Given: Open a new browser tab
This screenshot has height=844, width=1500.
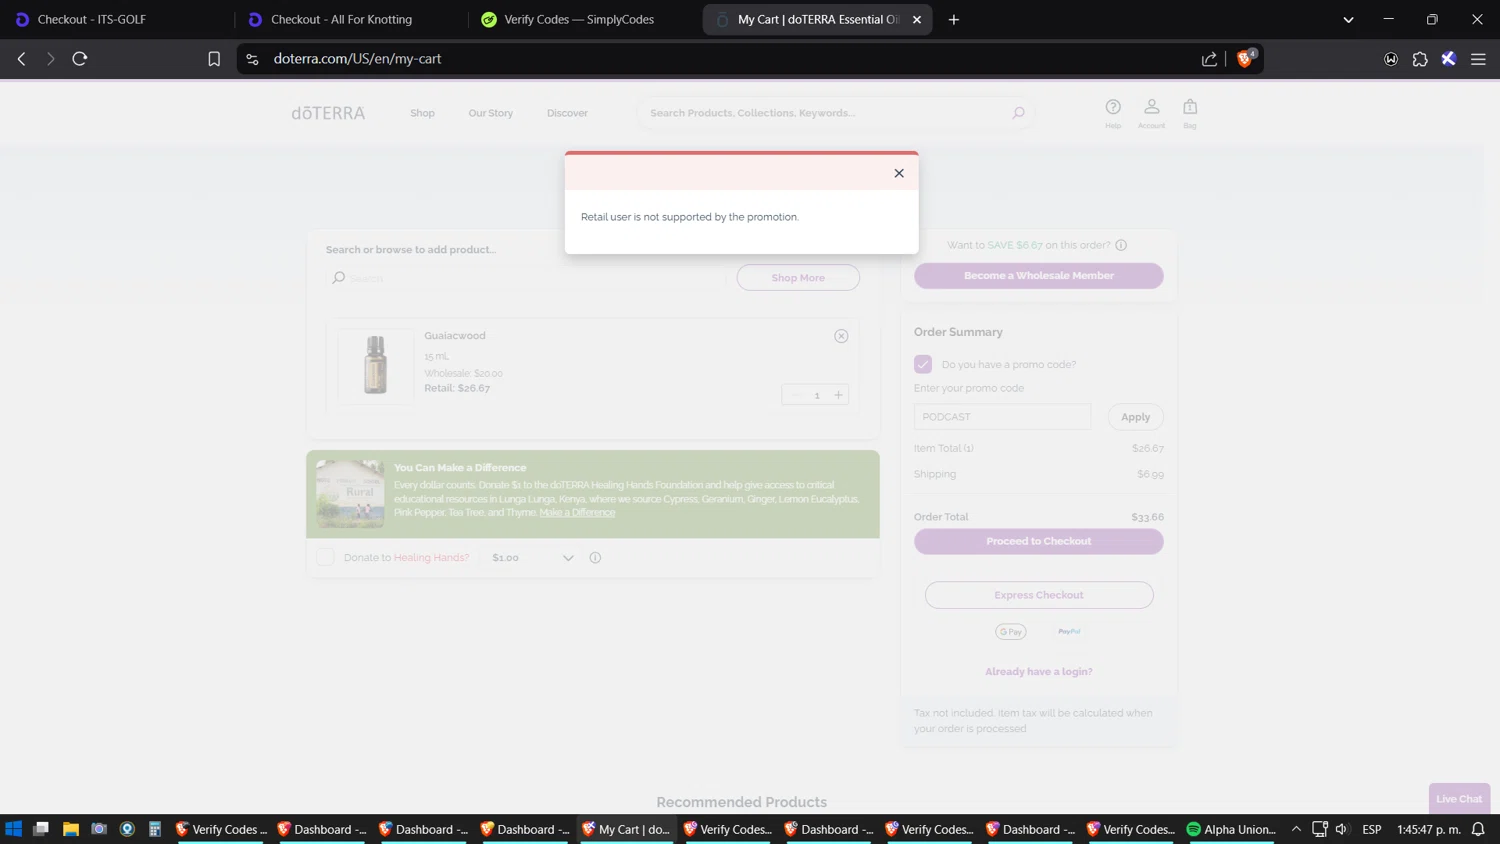Looking at the screenshot, I should (x=953, y=19).
